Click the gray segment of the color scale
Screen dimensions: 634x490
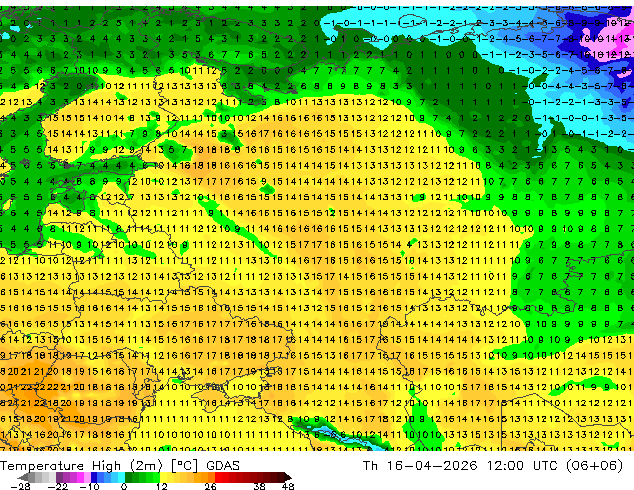coord(32,477)
